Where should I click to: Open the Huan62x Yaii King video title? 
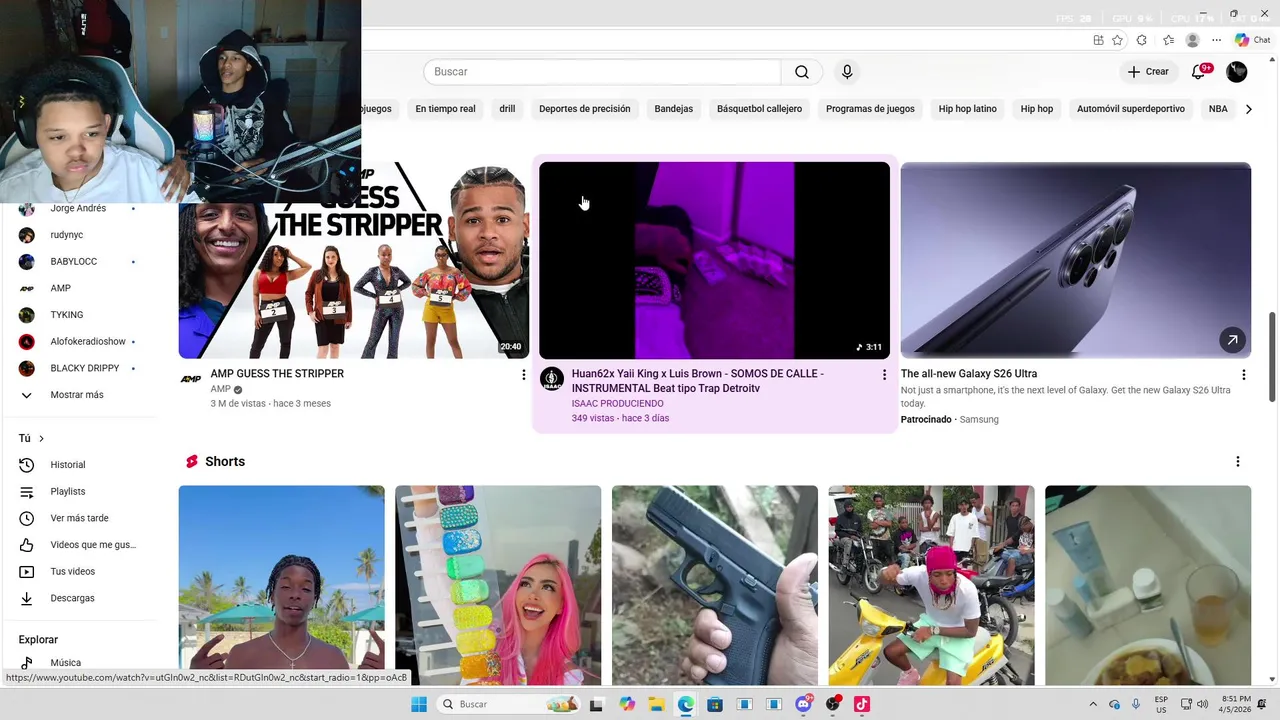pos(698,381)
